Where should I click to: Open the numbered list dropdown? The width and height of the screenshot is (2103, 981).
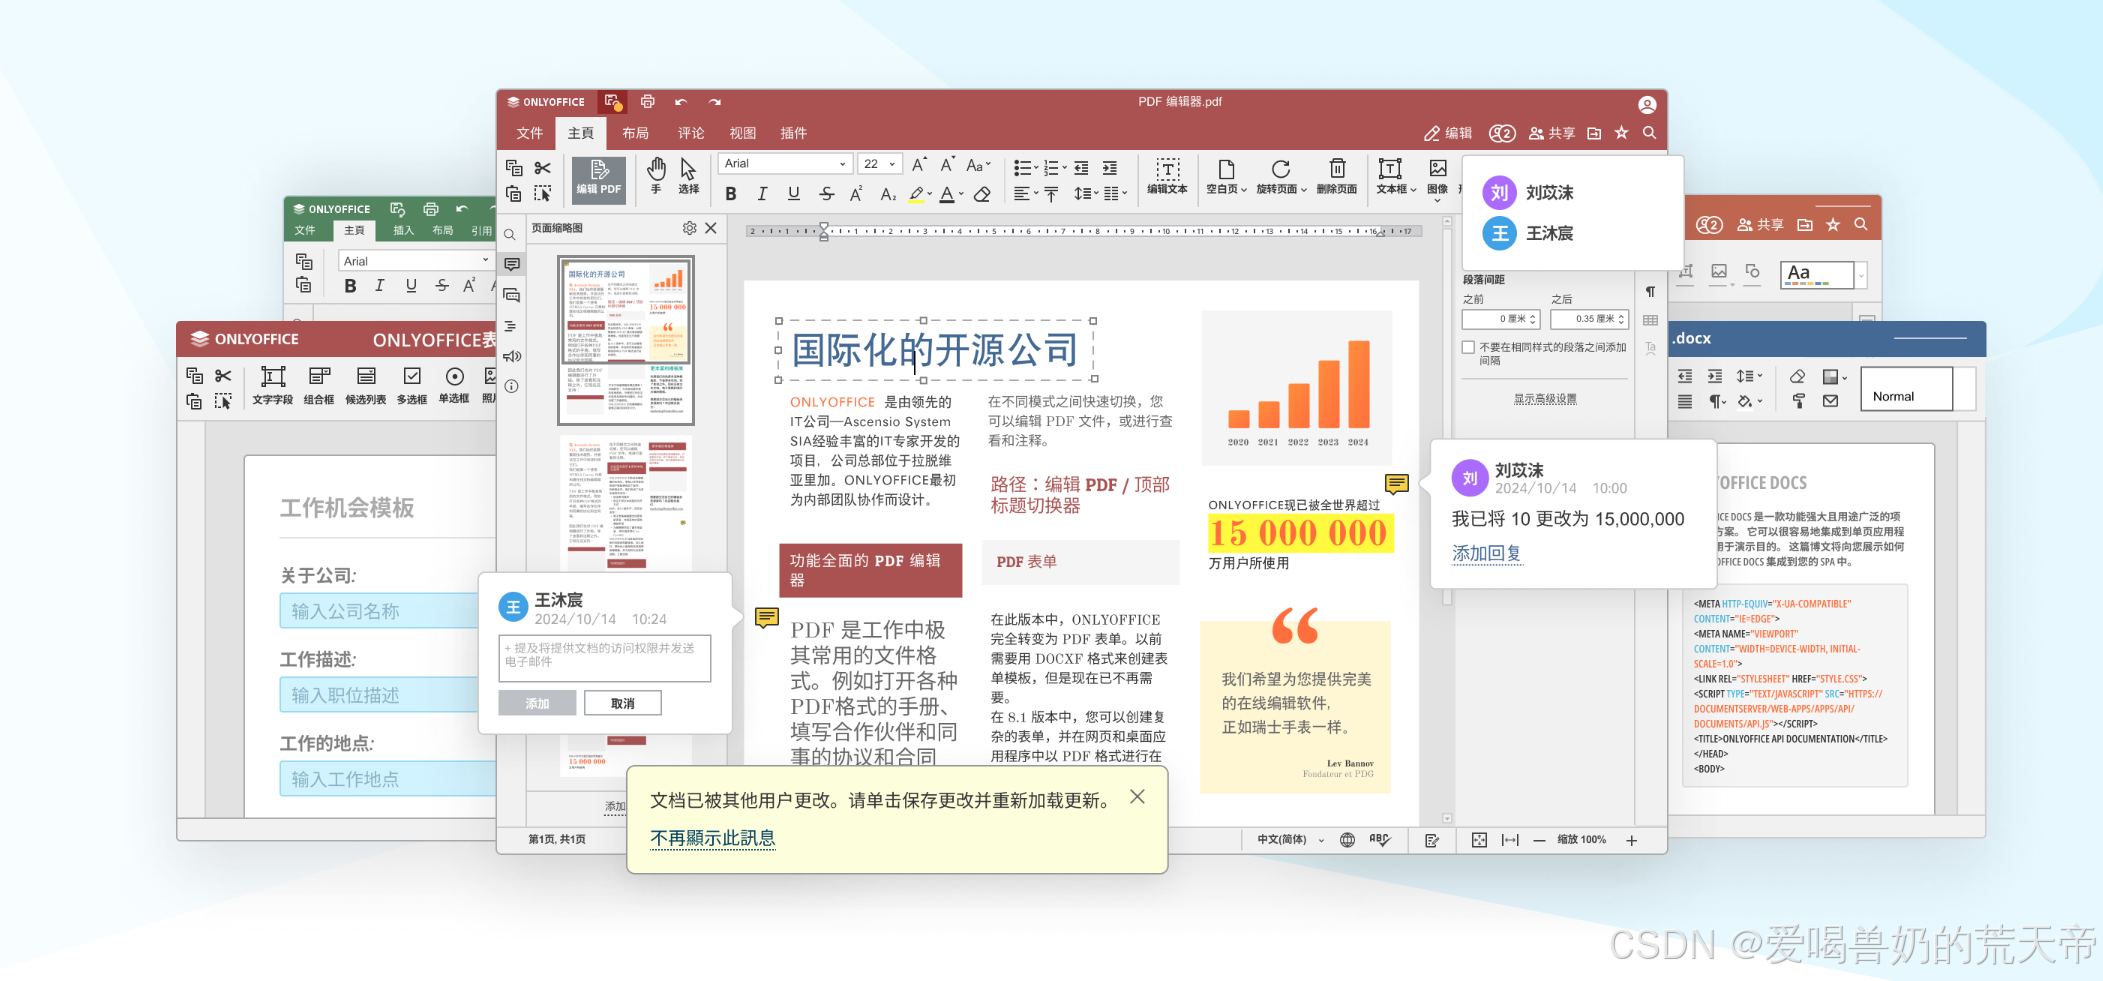1055,168
